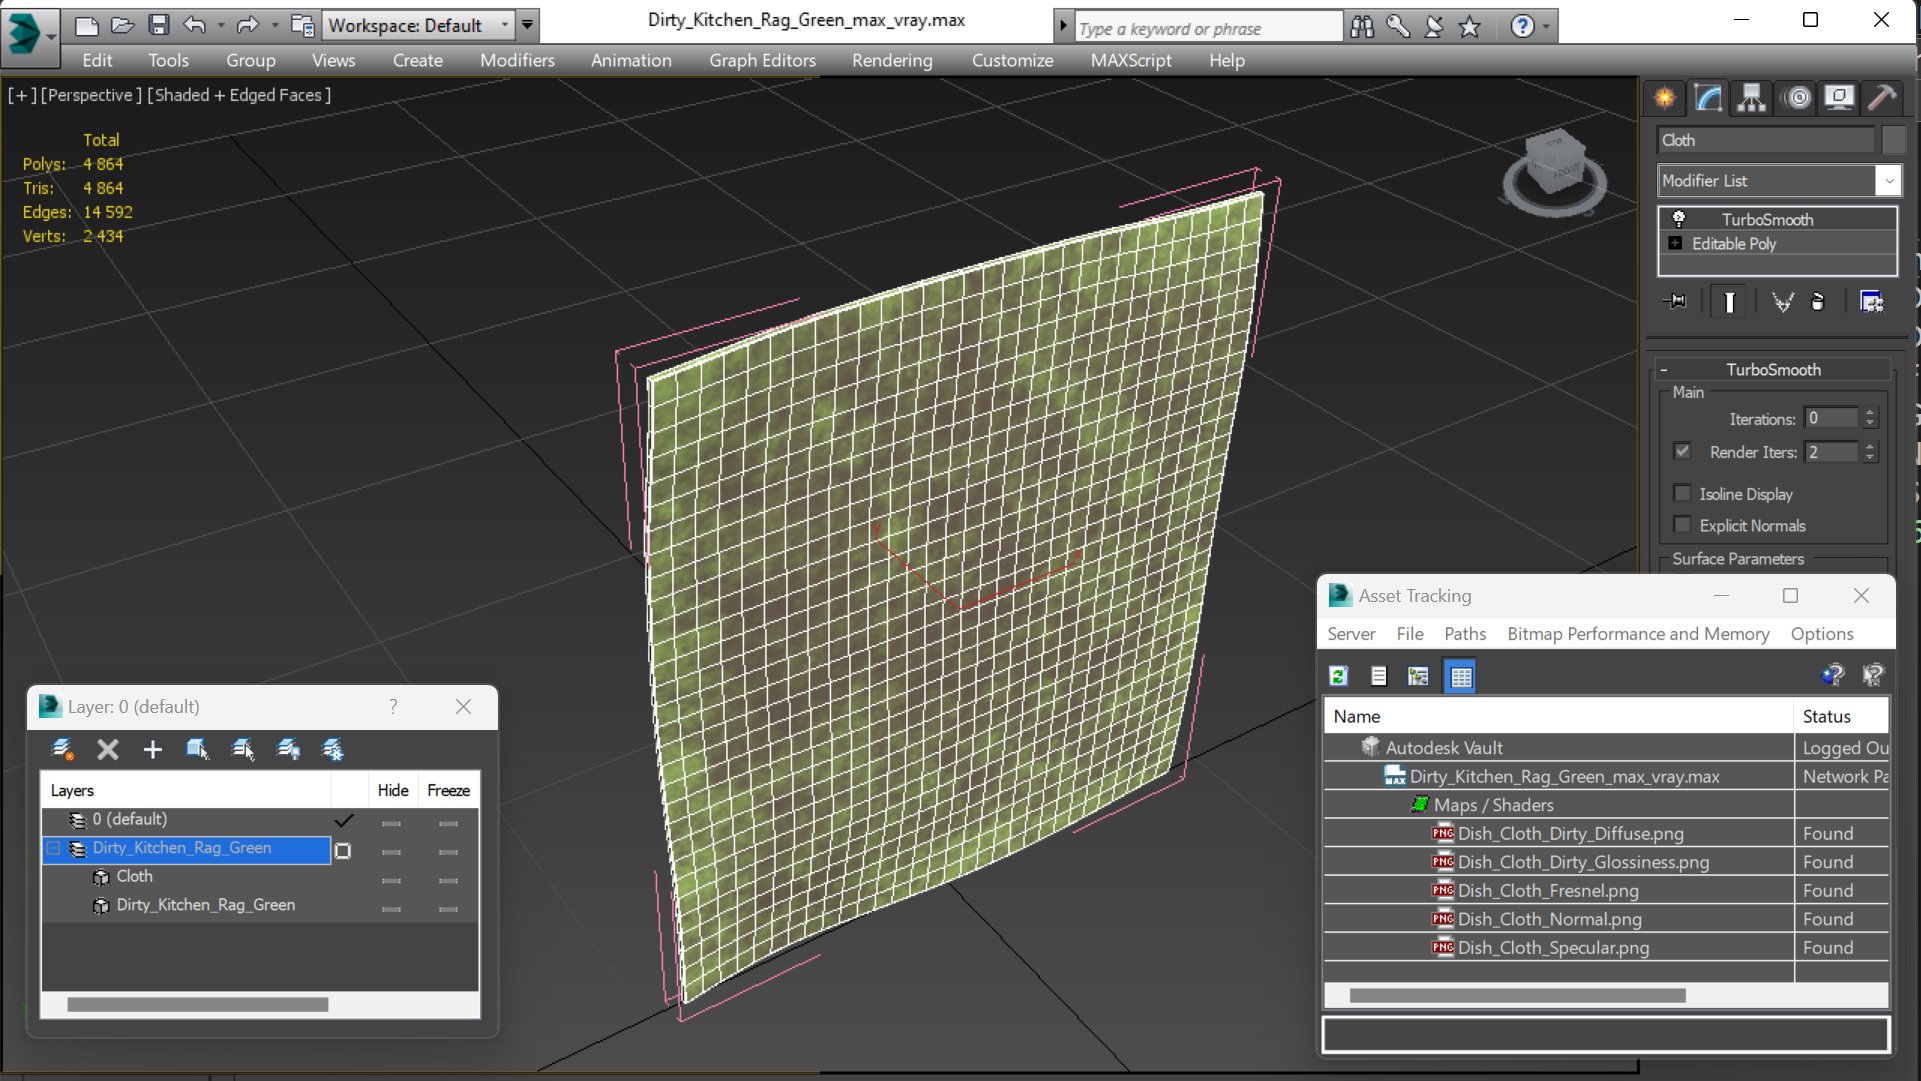Increment the Iterations spinner

[x=1870, y=412]
